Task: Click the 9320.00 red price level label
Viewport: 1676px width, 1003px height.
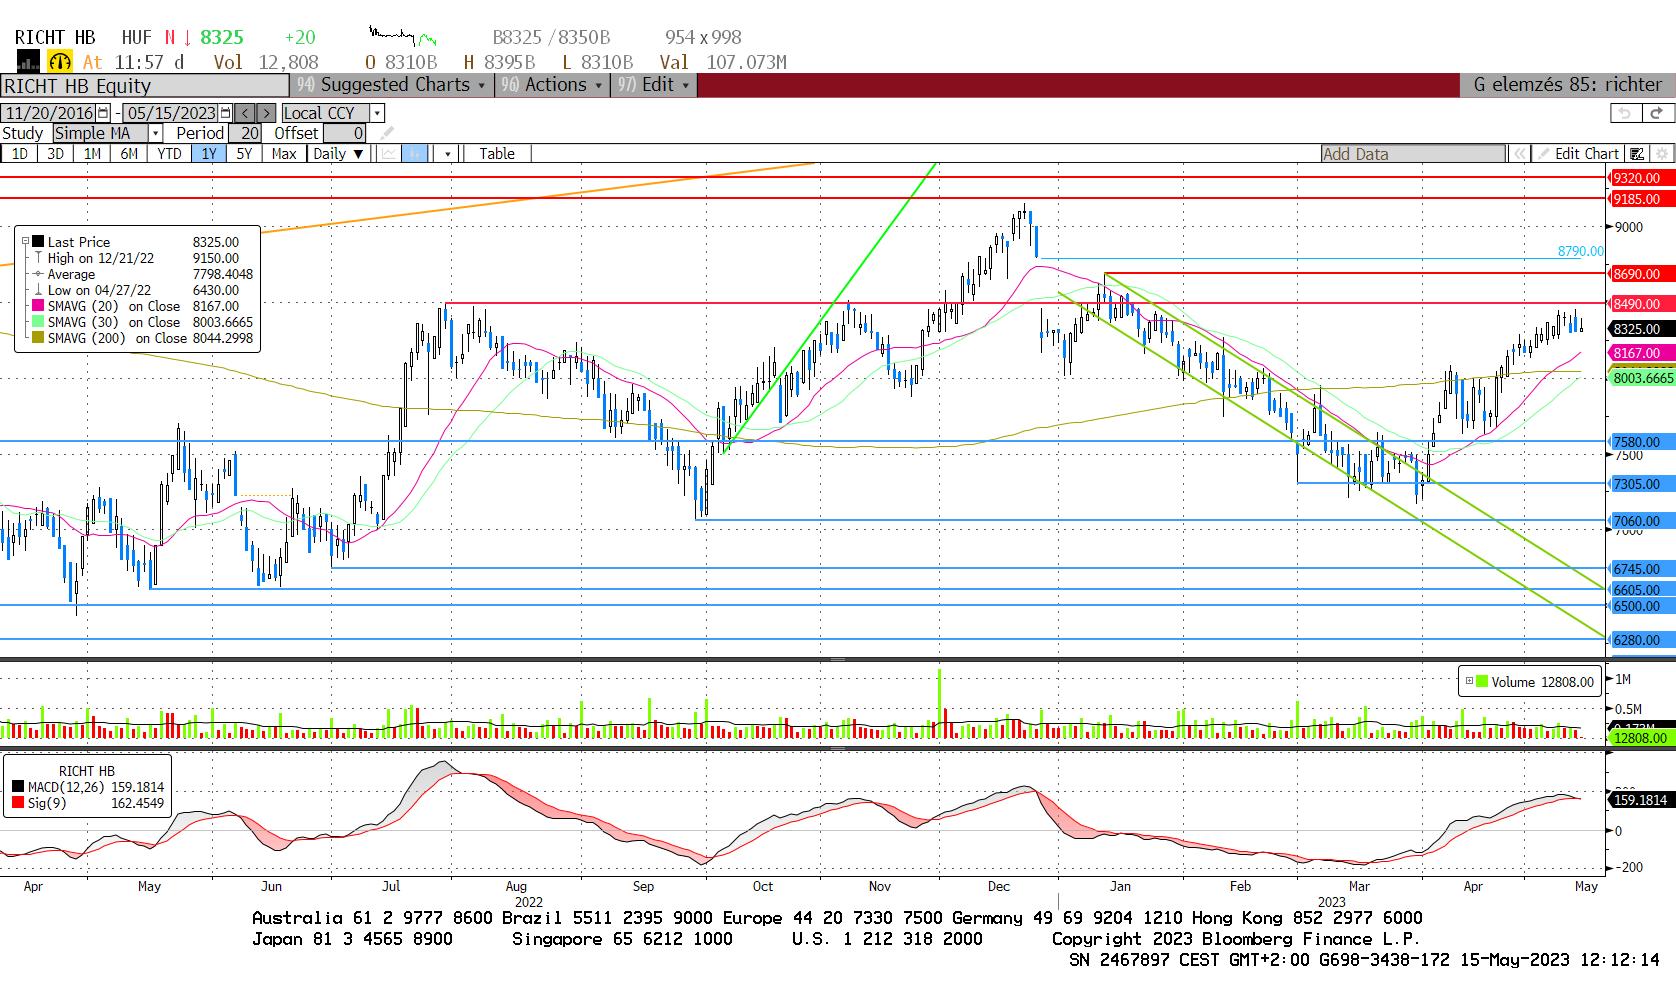Action: (x=1641, y=178)
